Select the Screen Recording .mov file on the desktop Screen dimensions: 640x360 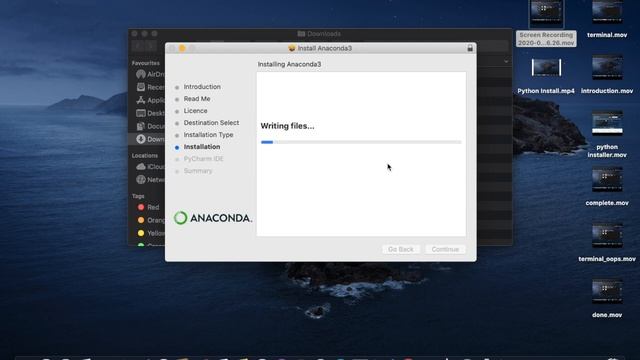click(546, 24)
